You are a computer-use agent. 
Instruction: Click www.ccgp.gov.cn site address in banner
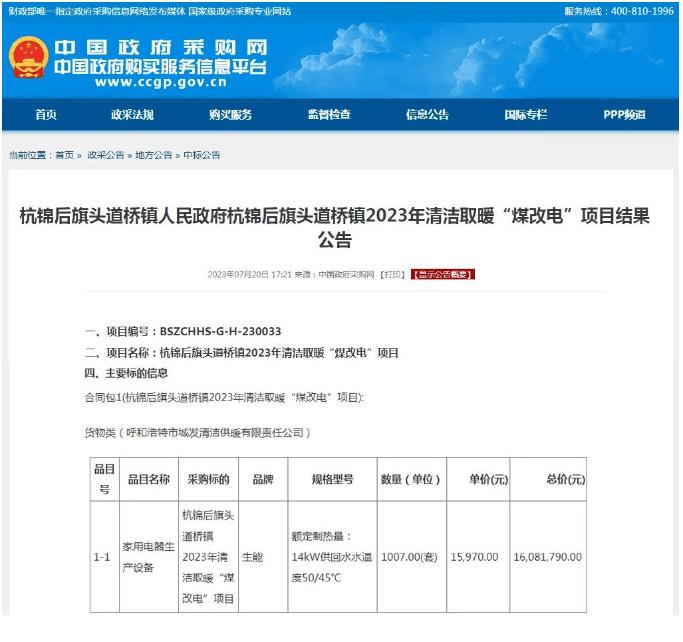pos(161,83)
